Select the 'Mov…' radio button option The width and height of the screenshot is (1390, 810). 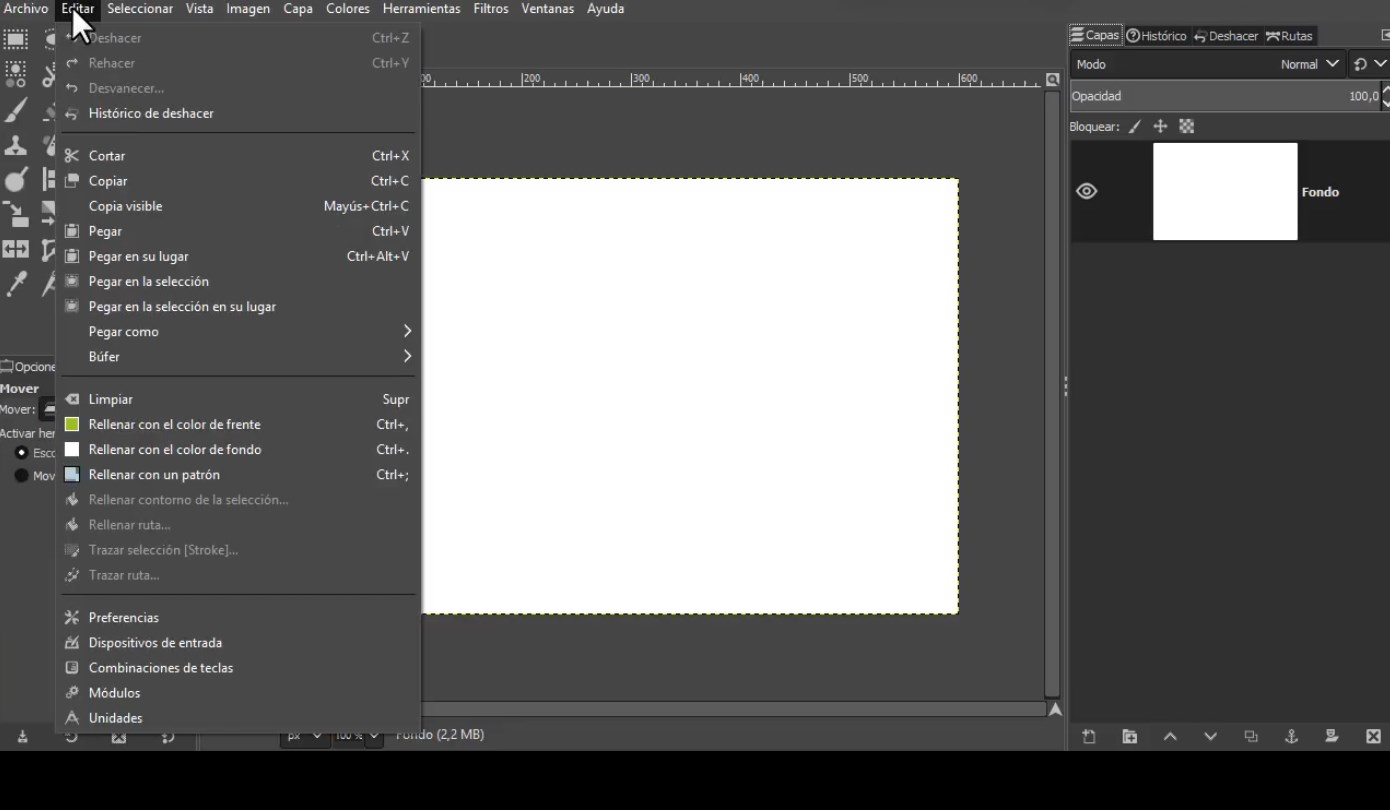click(21, 476)
